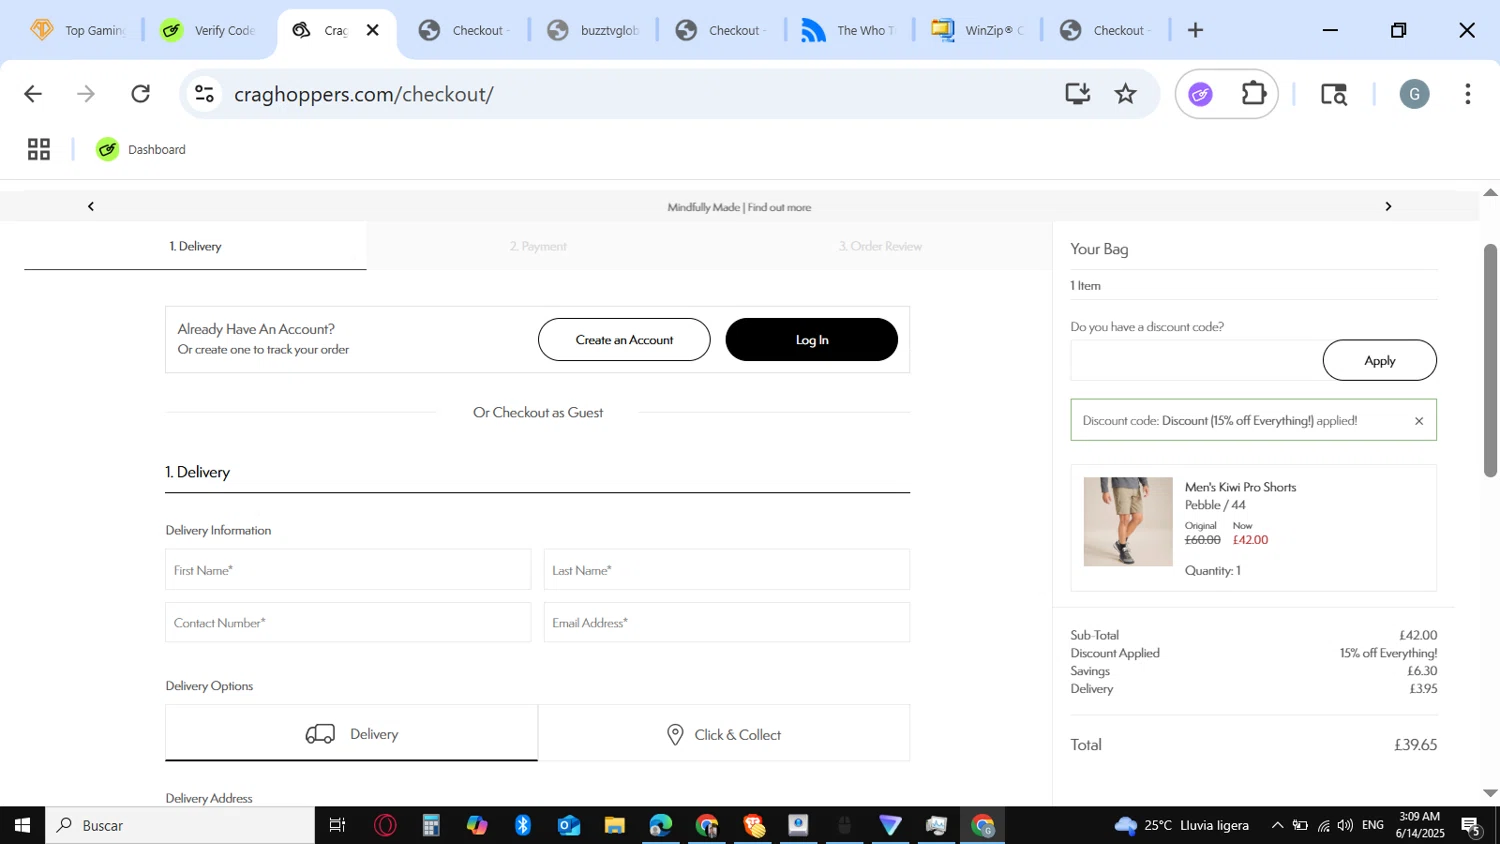Open the apps grid in bookmarks bar
Viewport: 1500px width, 844px height.
(39, 149)
